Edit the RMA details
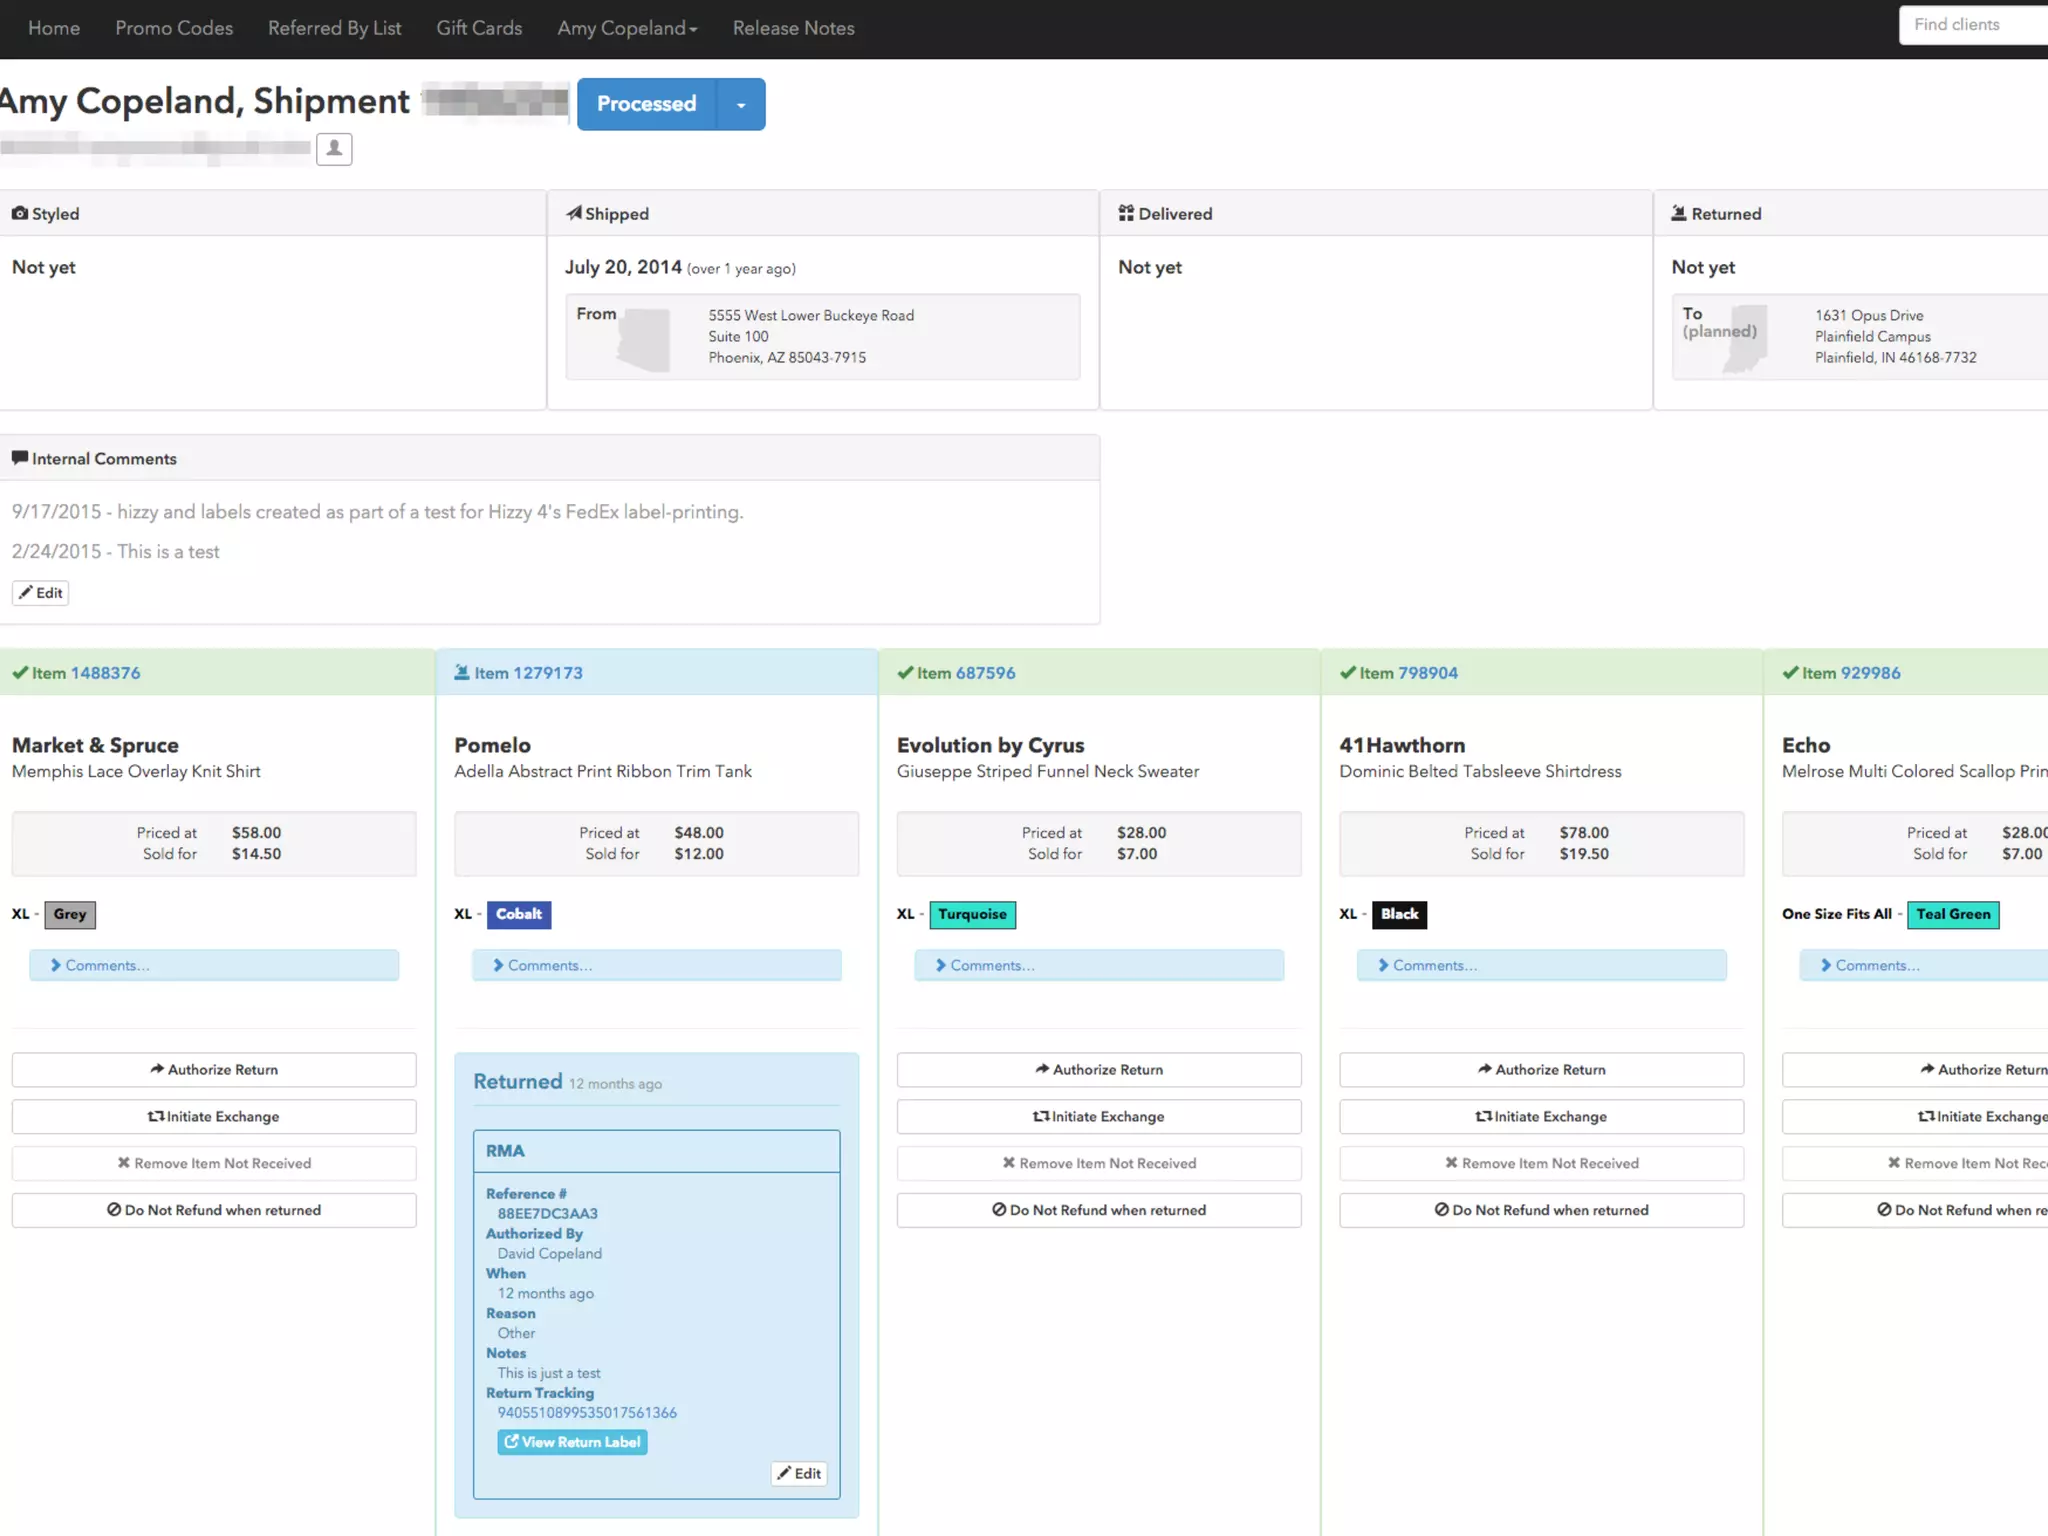Viewport: 2048px width, 1536px height. (799, 1473)
